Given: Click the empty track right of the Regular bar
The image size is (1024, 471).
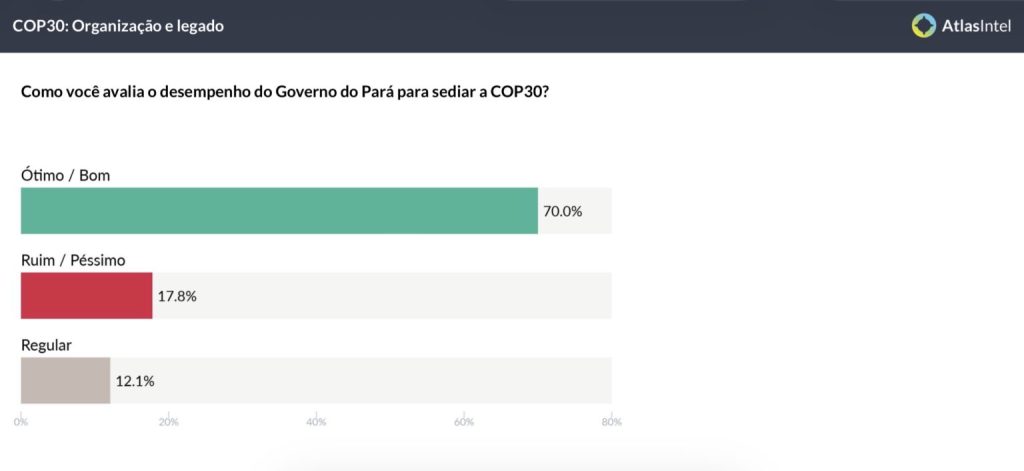Looking at the screenshot, I should pos(380,381).
